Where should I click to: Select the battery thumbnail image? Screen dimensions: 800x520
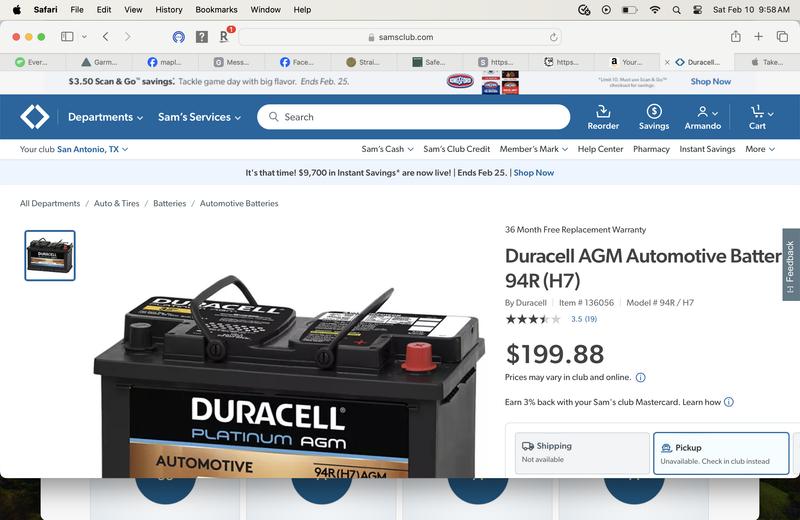pyautogui.click(x=50, y=255)
